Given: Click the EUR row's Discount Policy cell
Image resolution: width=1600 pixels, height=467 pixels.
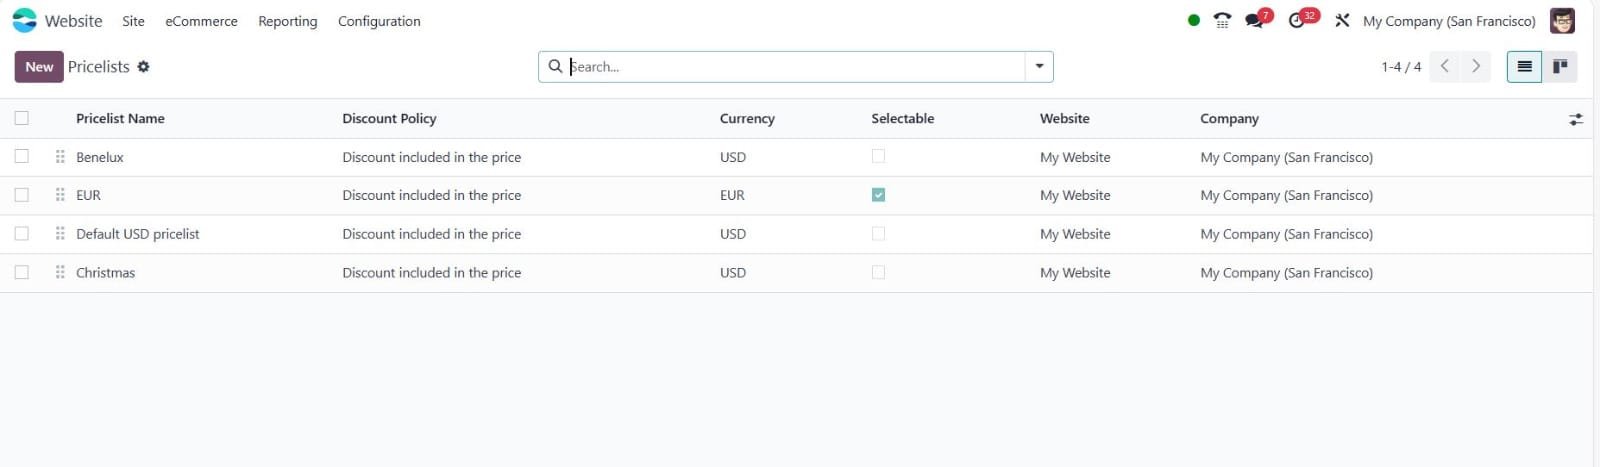Looking at the screenshot, I should click(431, 195).
